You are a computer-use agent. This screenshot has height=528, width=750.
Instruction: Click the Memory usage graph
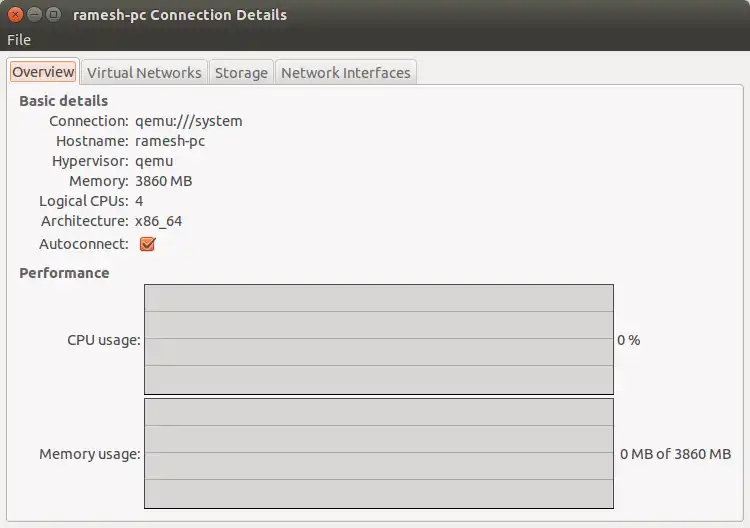(379, 453)
